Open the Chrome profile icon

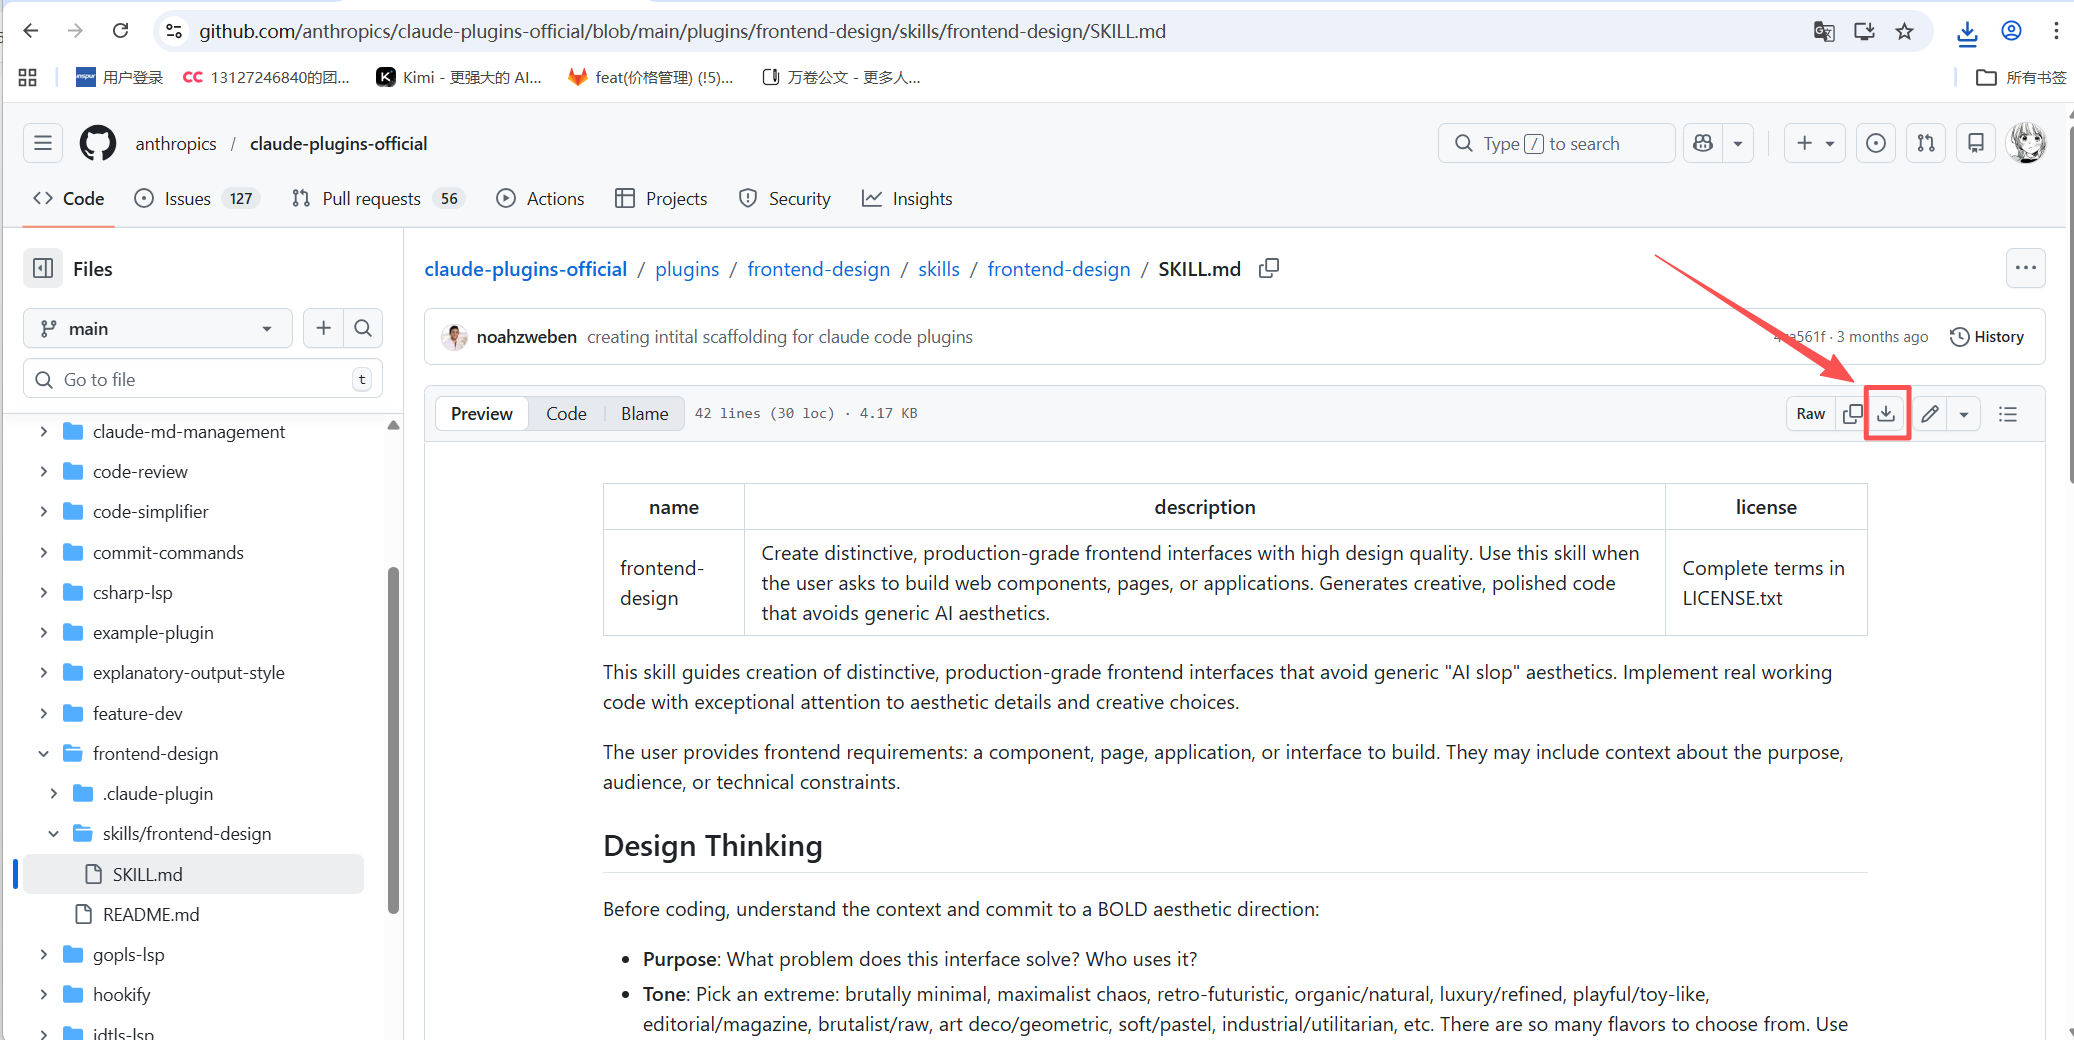pos(2012,31)
